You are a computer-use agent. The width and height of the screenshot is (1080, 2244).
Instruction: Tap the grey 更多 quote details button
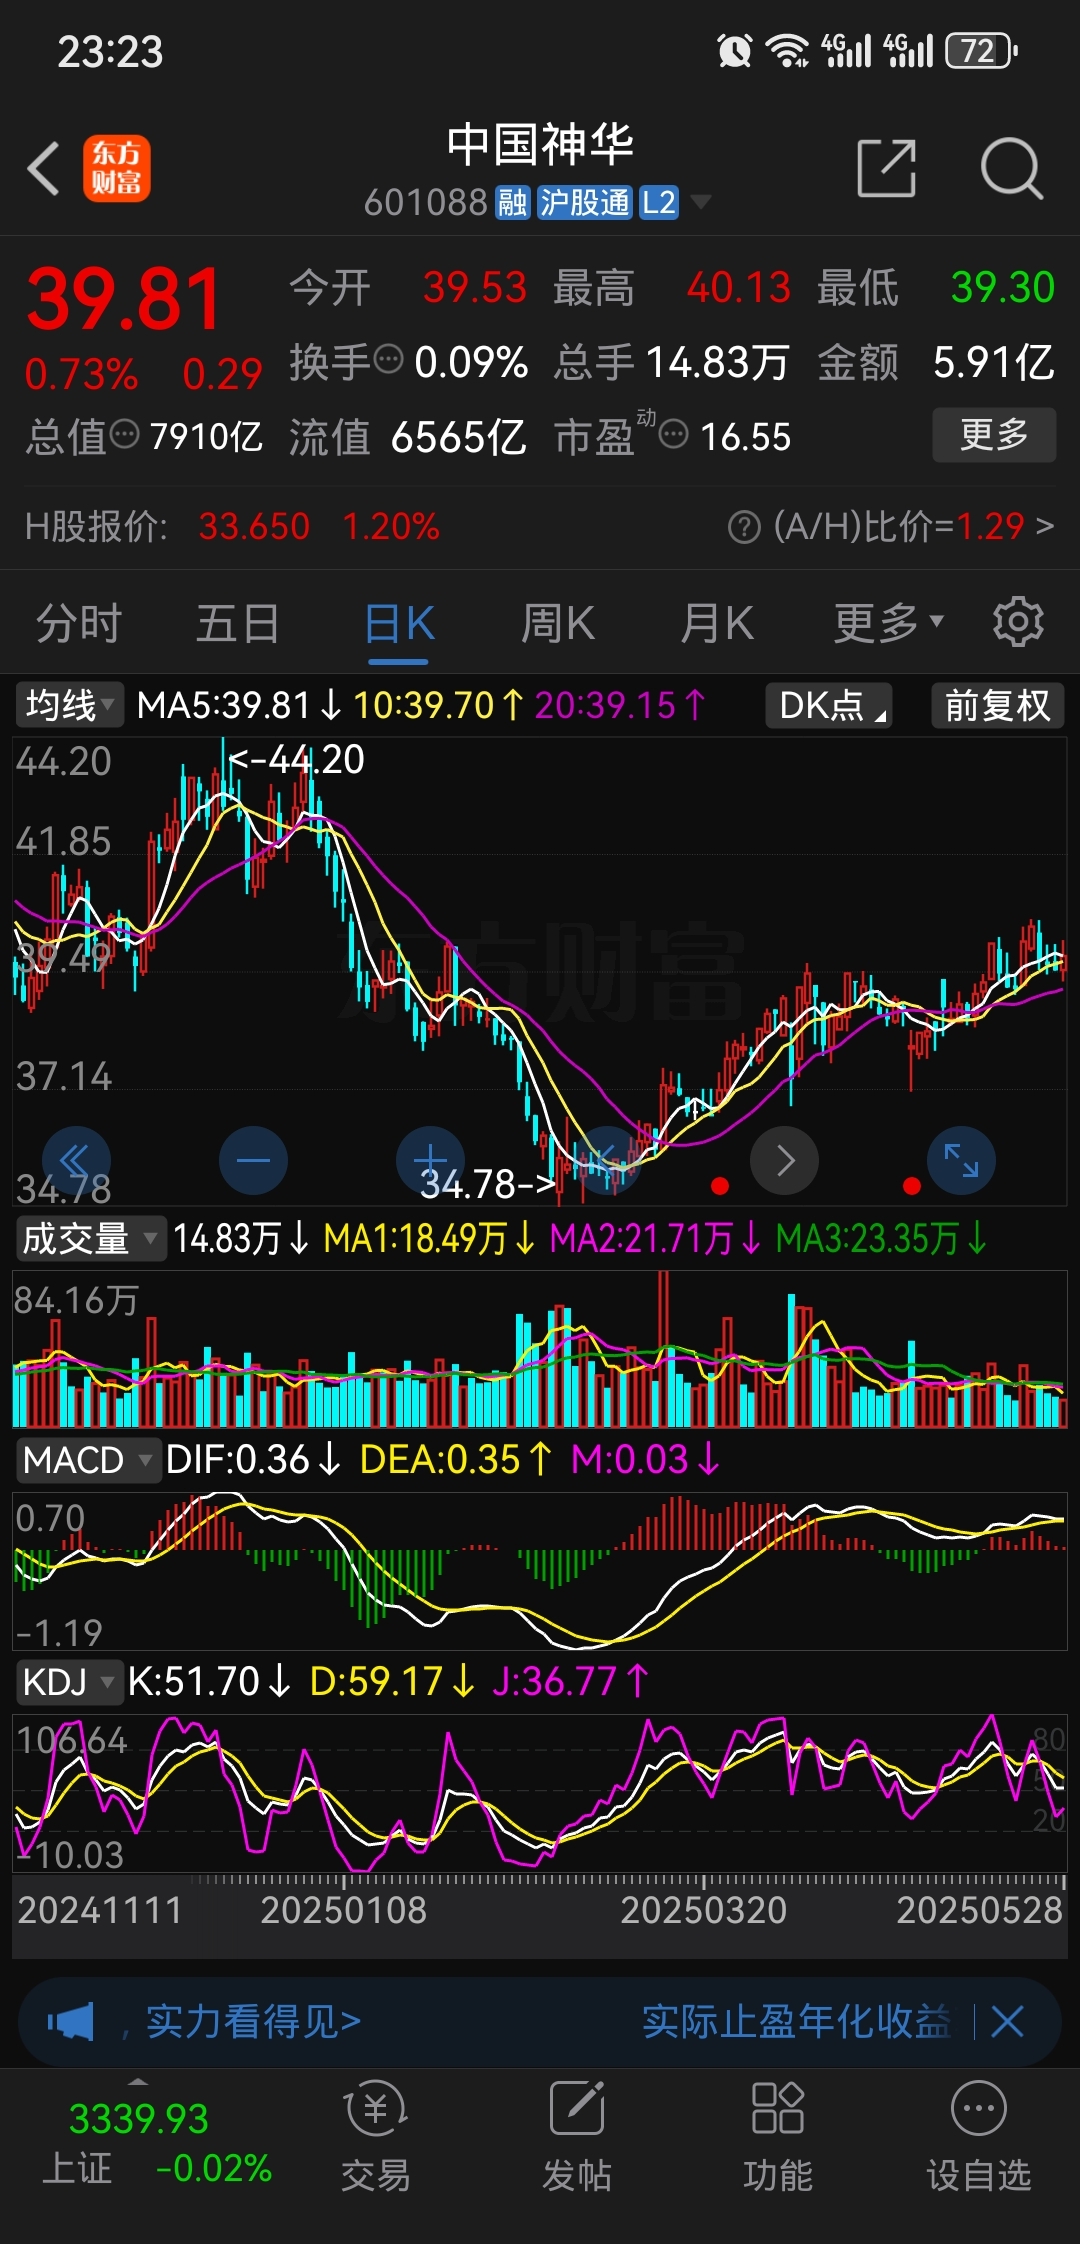click(994, 434)
